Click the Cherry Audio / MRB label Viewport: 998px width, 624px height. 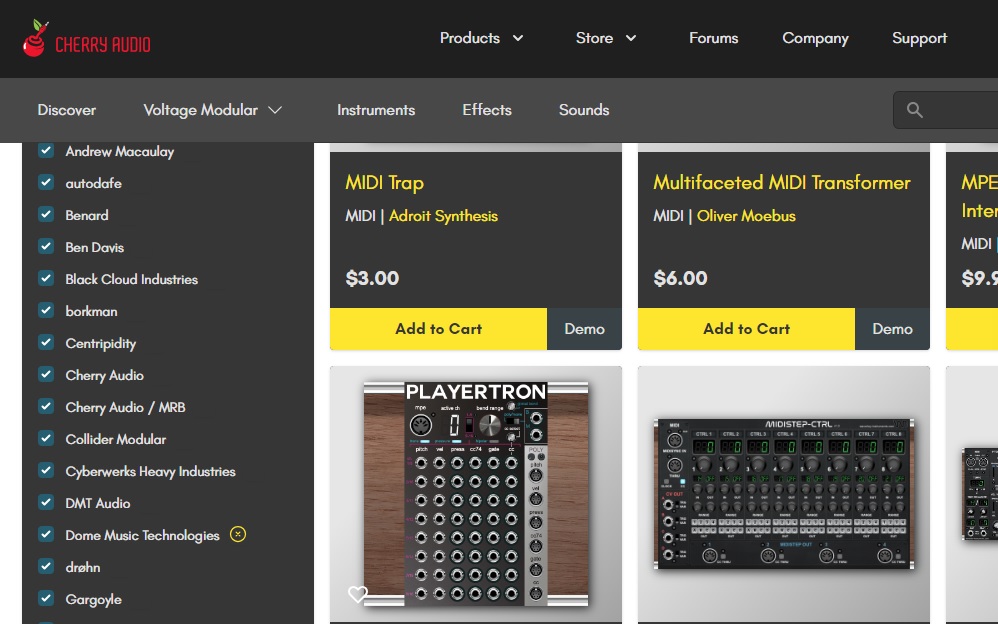click(125, 408)
